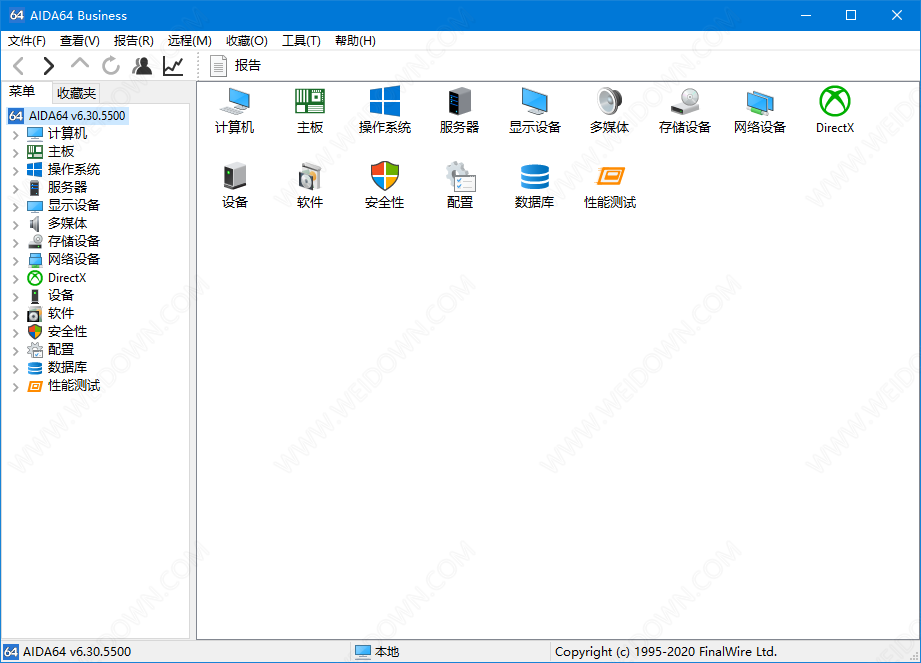Select 操作系统 in the left tree
This screenshot has width=921, height=663.
tap(74, 170)
